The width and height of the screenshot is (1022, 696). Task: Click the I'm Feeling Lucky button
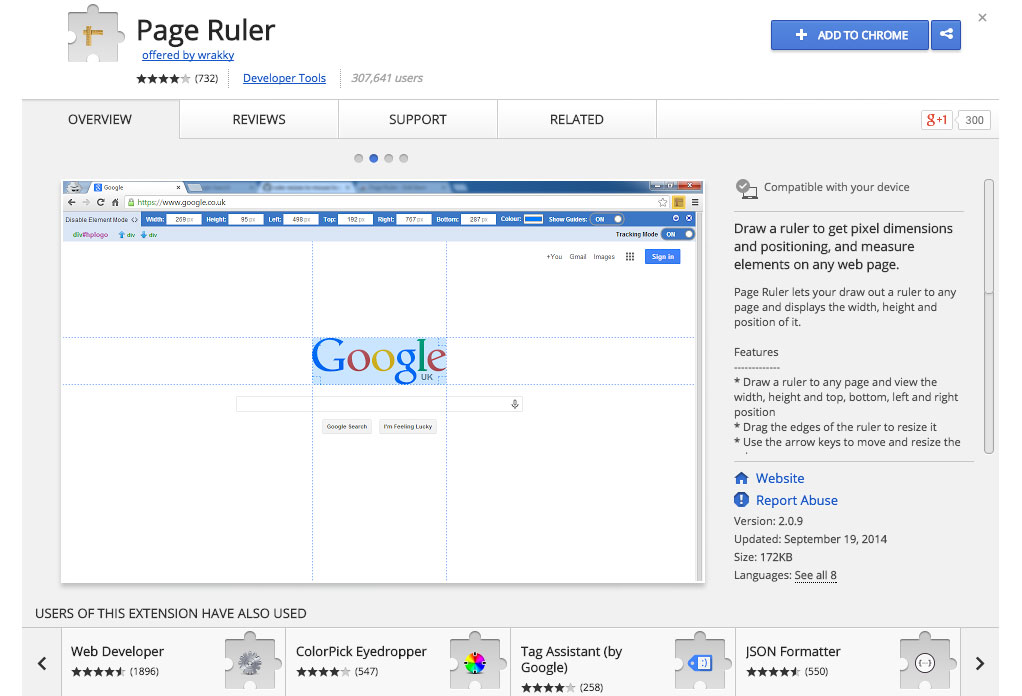[x=408, y=427]
